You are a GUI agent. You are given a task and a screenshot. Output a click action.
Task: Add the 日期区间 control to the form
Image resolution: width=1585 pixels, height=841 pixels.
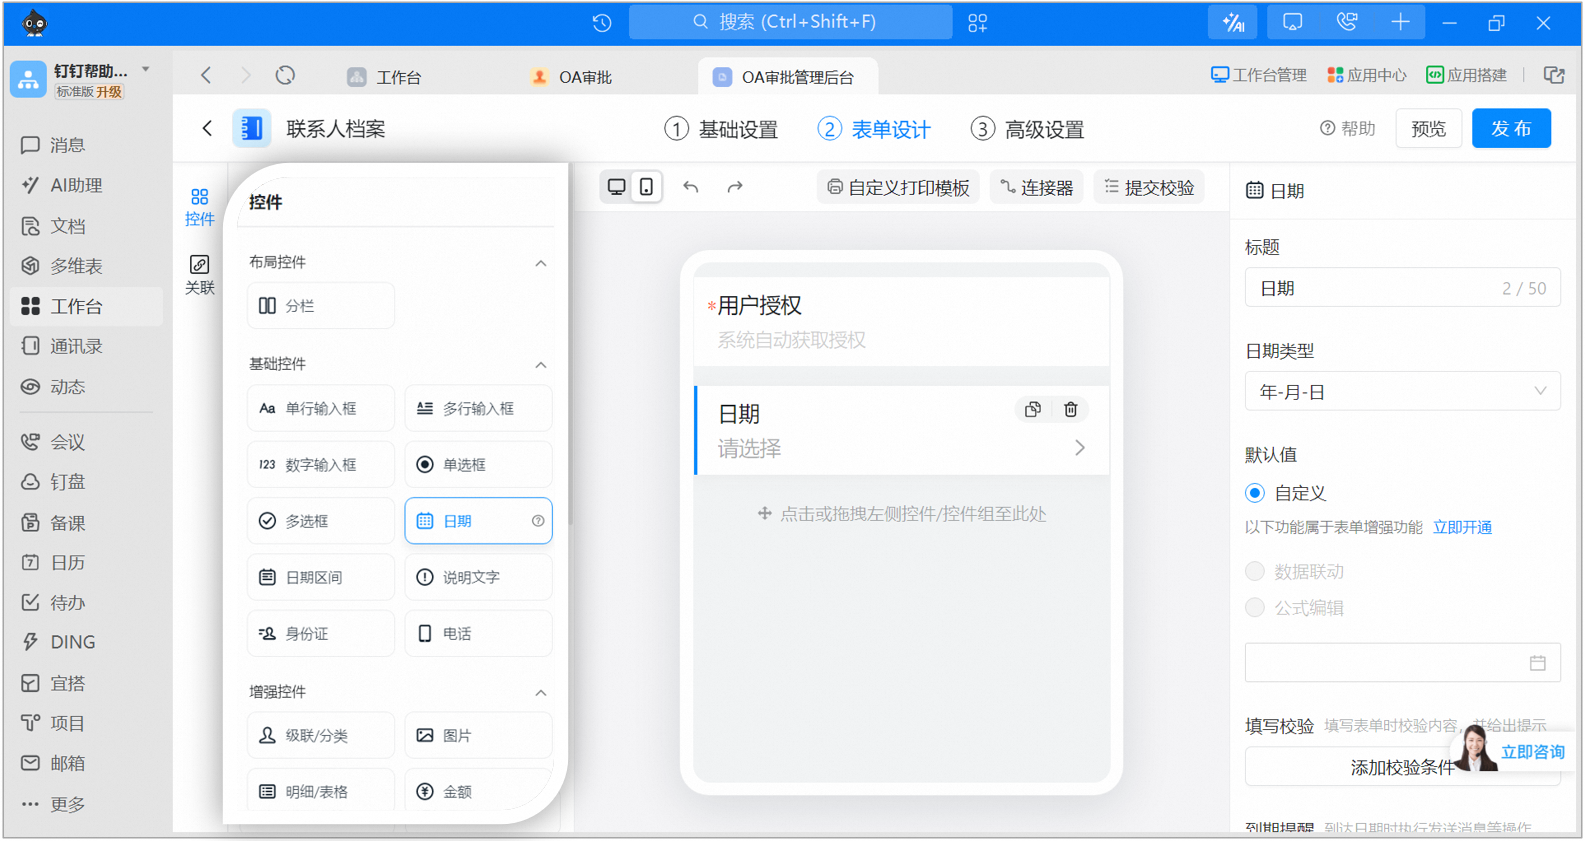320,577
